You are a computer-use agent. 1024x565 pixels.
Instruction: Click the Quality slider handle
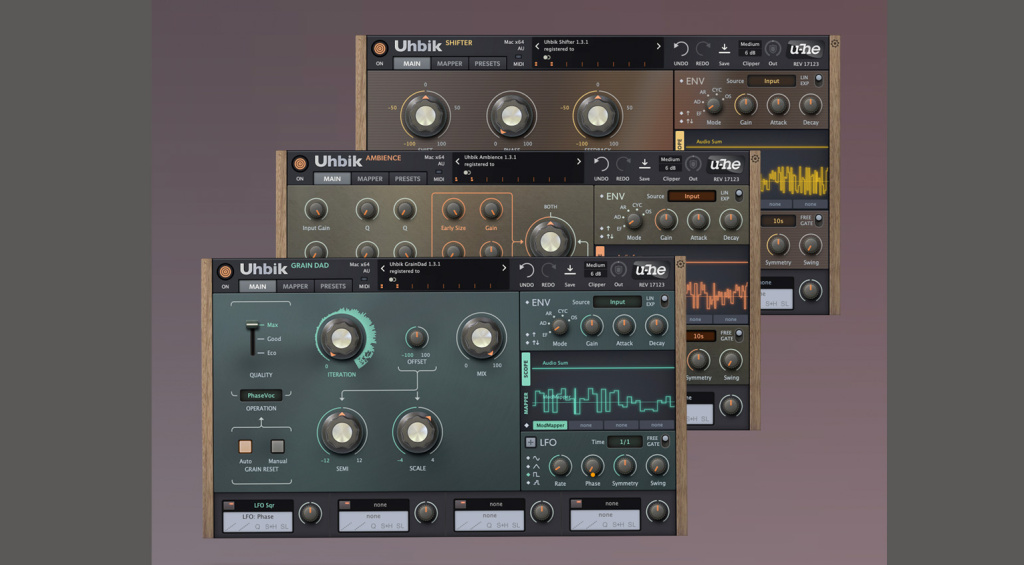pyautogui.click(x=252, y=326)
